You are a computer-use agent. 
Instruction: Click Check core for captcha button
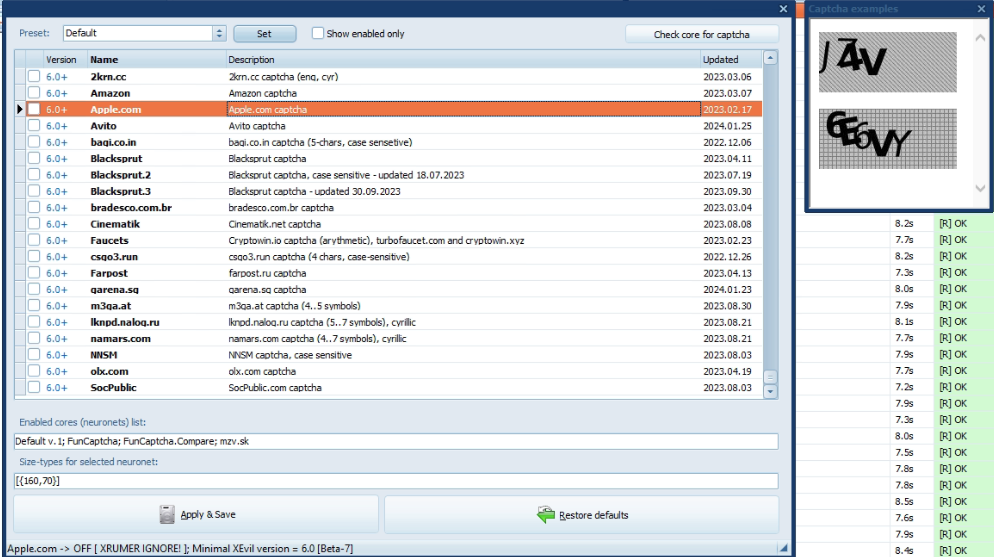(x=701, y=34)
